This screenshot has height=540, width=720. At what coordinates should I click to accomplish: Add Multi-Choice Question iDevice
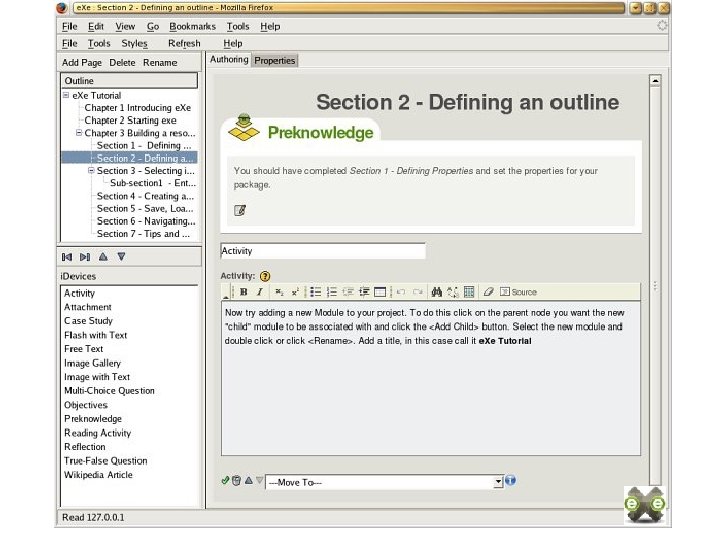109,391
